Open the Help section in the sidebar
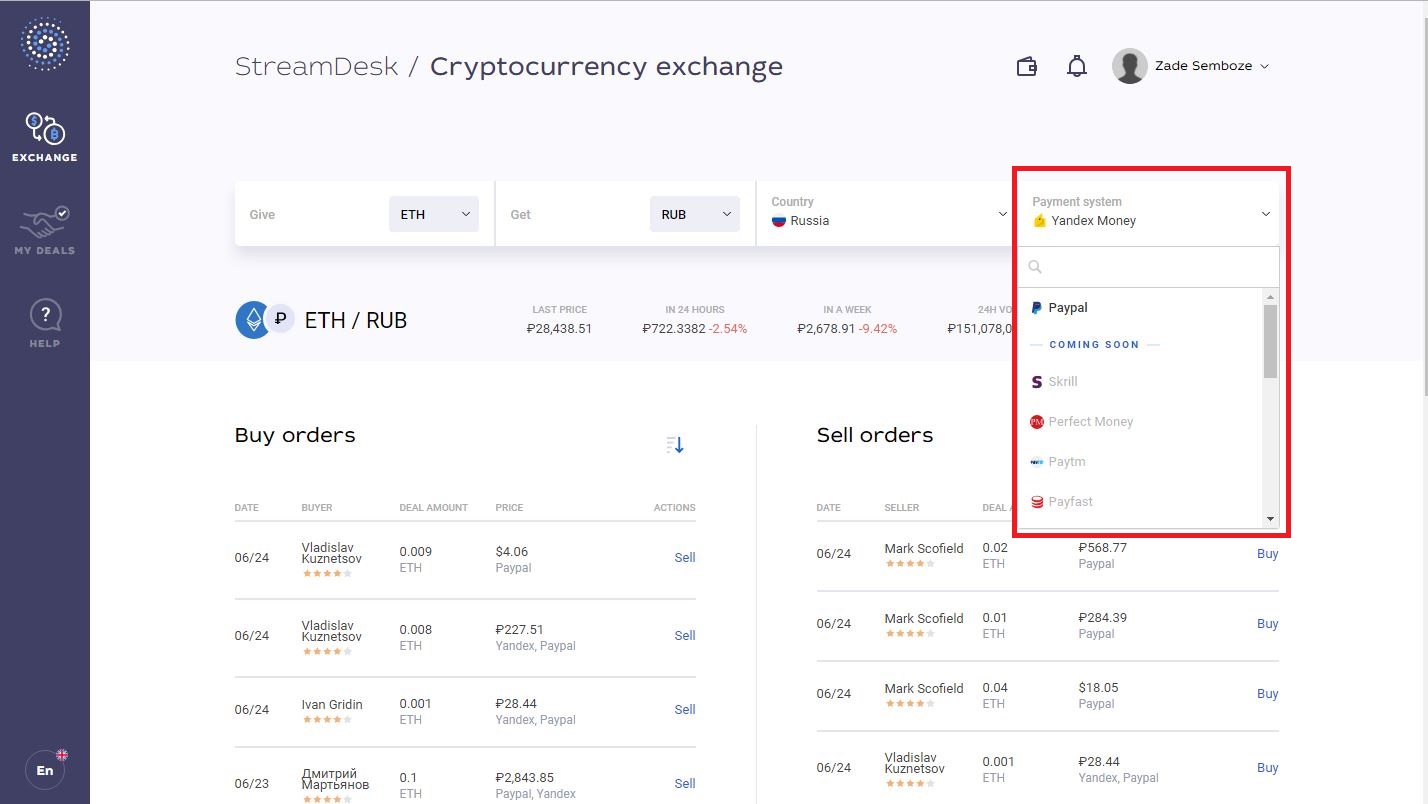Image resolution: width=1428 pixels, height=804 pixels. [x=45, y=323]
